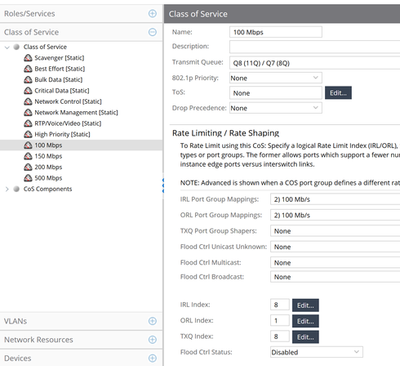
Task: Click the Edit button next to ToS
Action: click(x=338, y=93)
